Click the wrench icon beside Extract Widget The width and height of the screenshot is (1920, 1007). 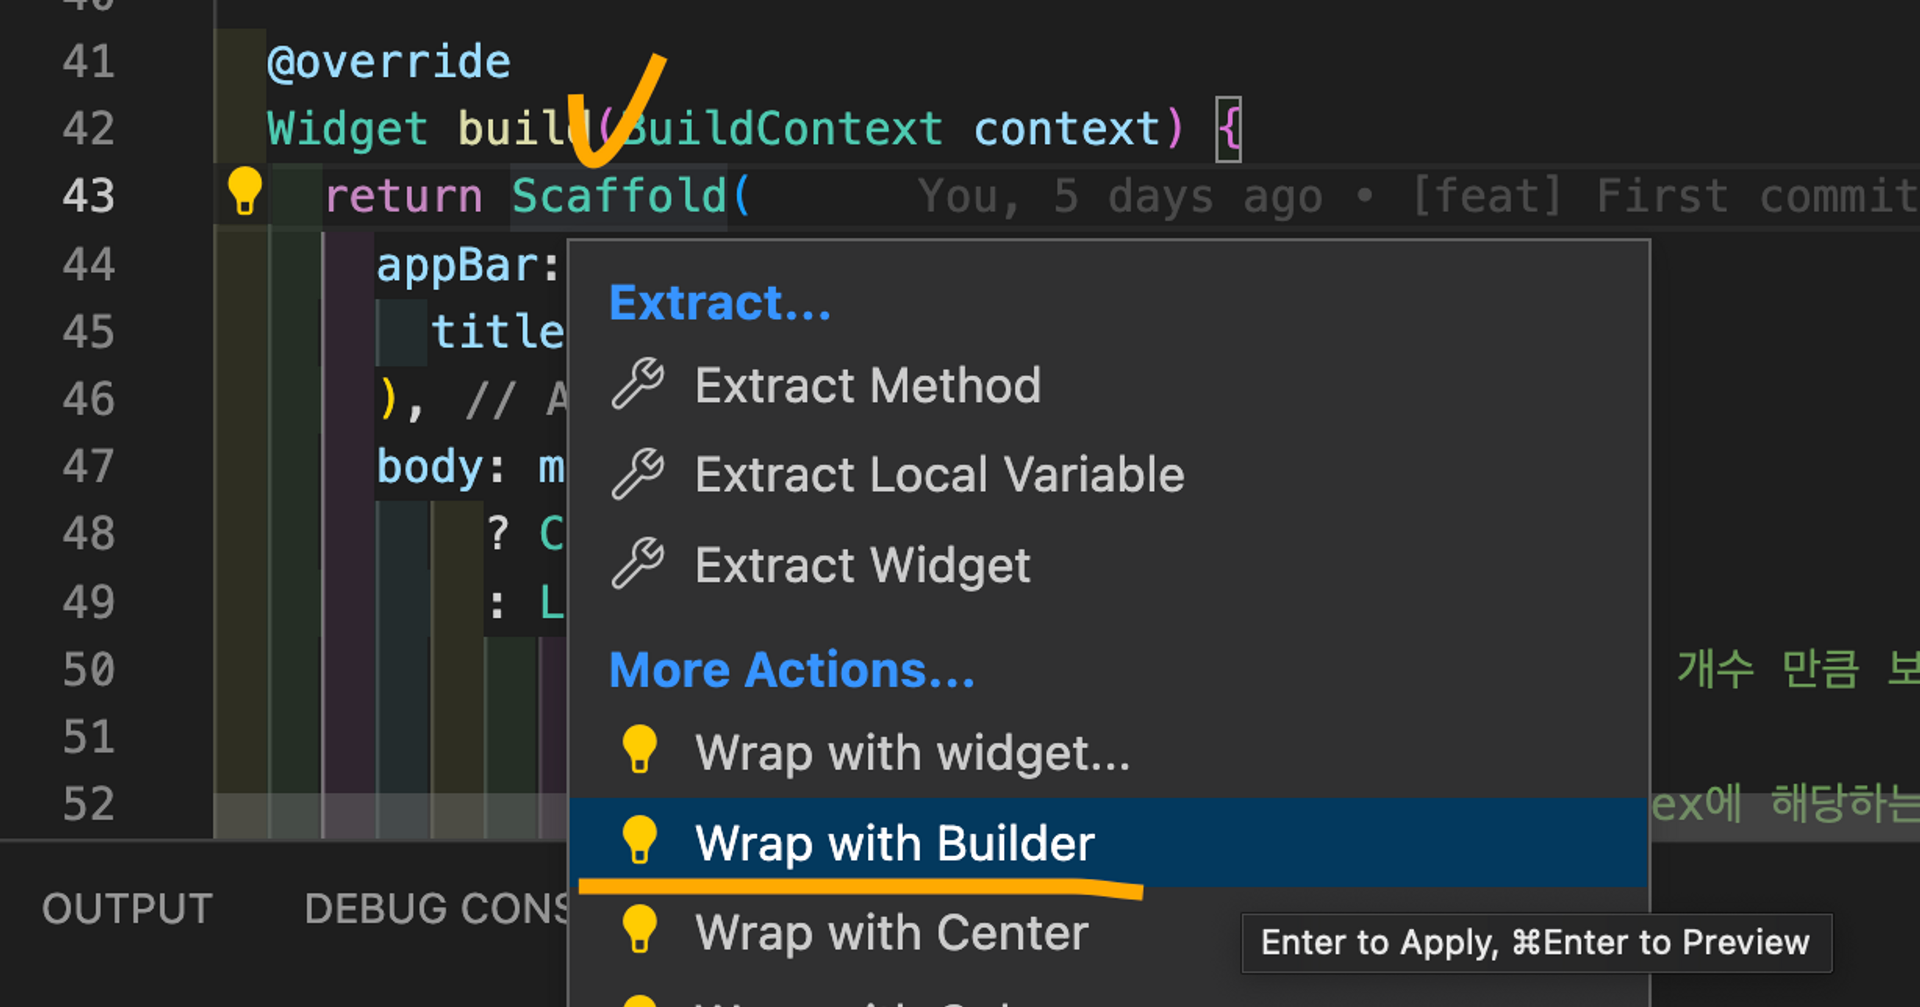pyautogui.click(x=638, y=564)
